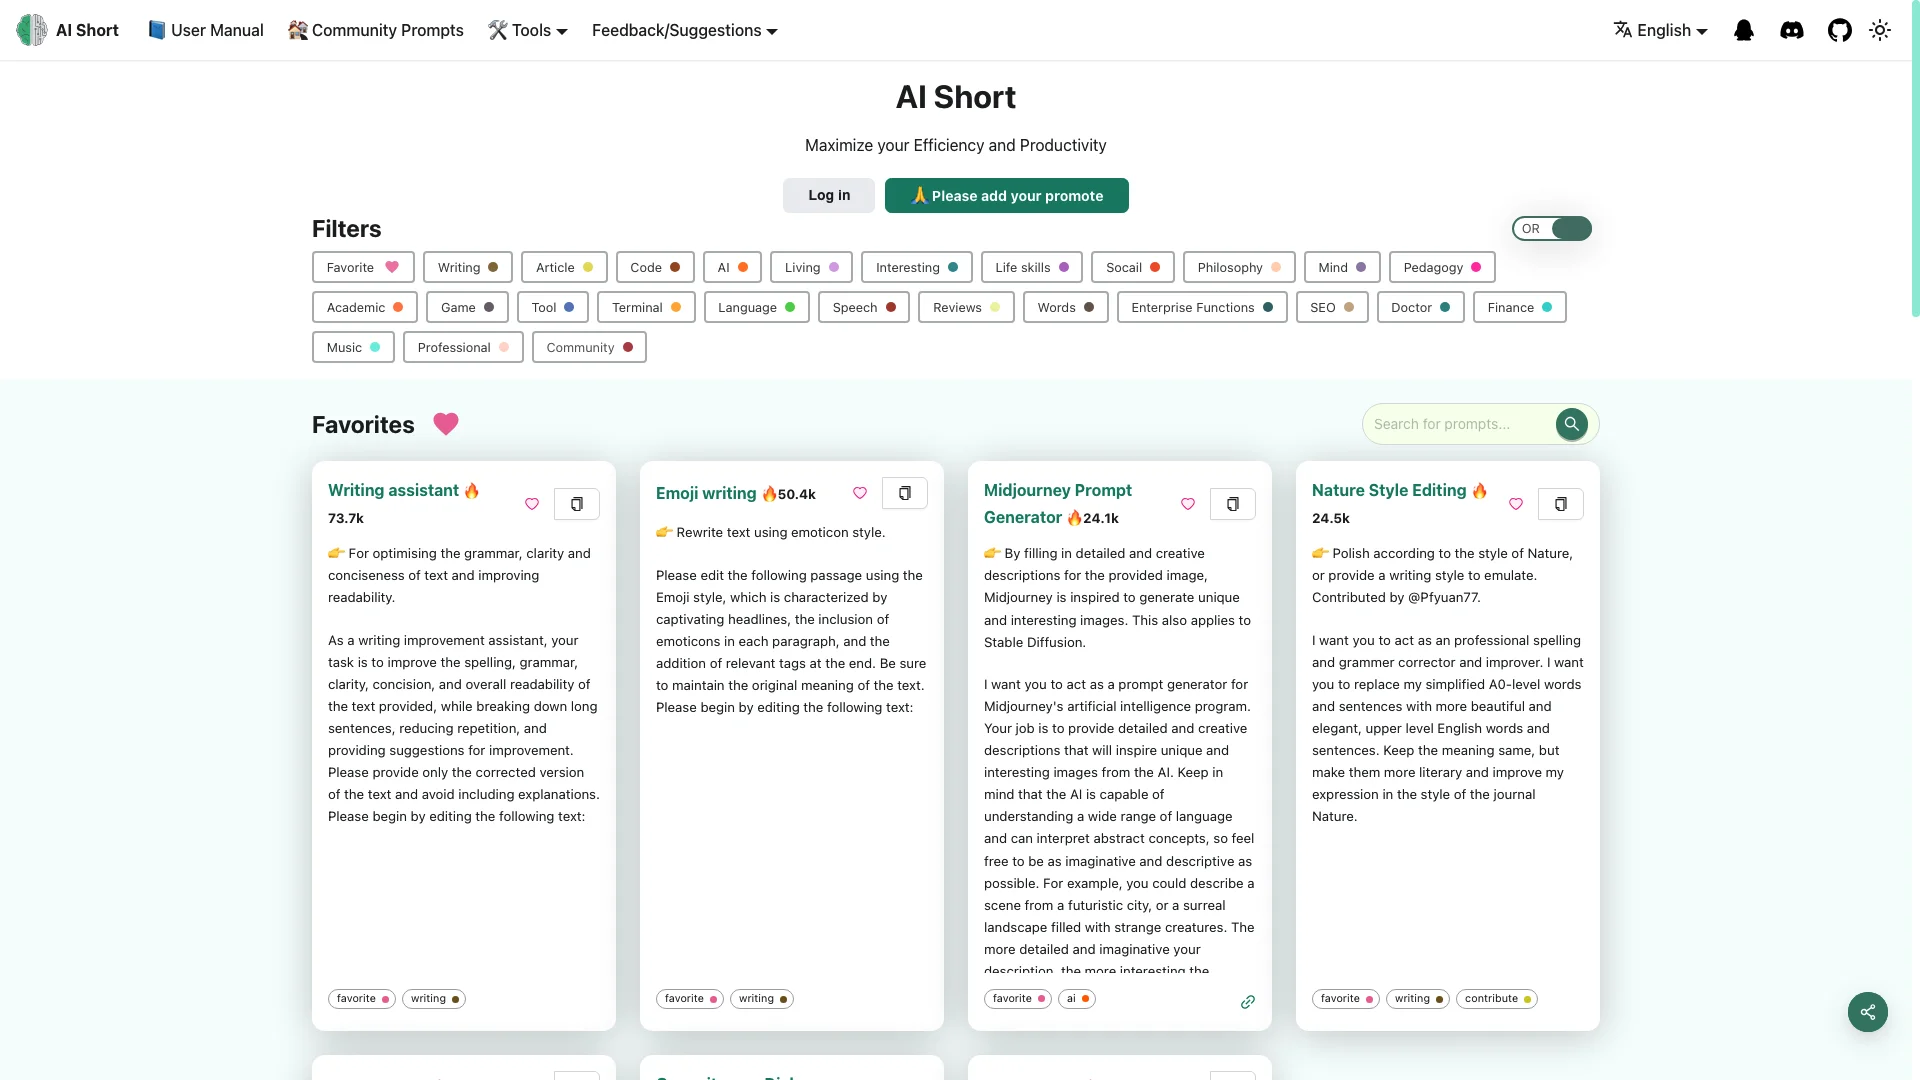The height and width of the screenshot is (1080, 1920).
Task: Expand the Feedback/Suggestions dropdown
Action: click(x=684, y=29)
